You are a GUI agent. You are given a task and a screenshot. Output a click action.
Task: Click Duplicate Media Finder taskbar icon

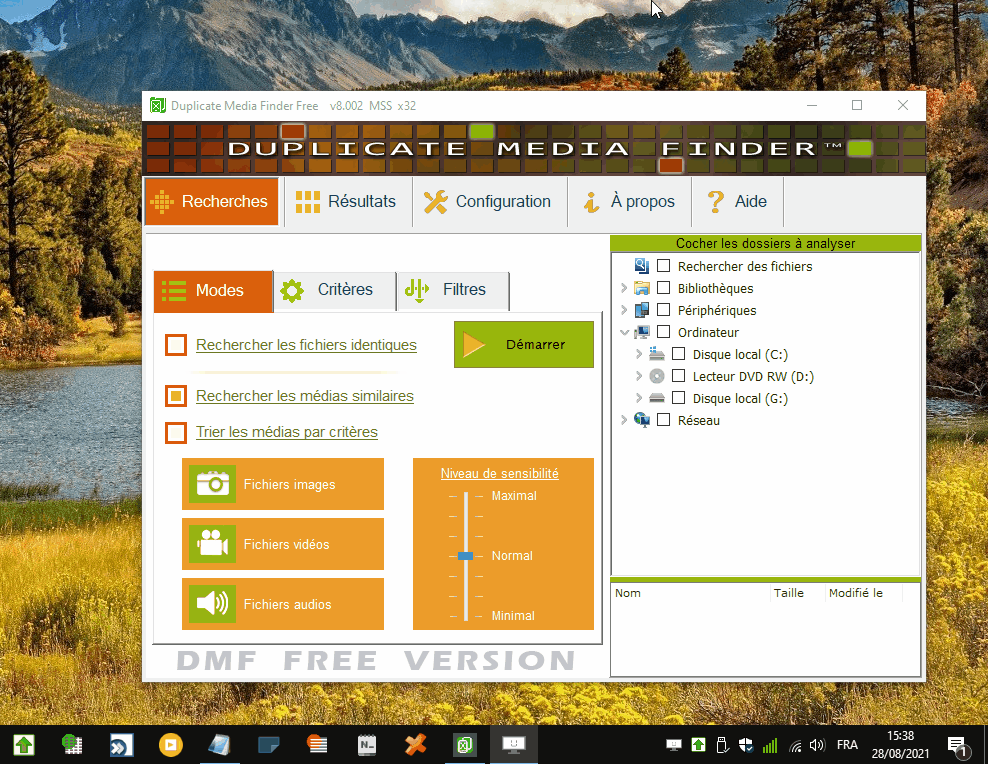pyautogui.click(x=464, y=745)
